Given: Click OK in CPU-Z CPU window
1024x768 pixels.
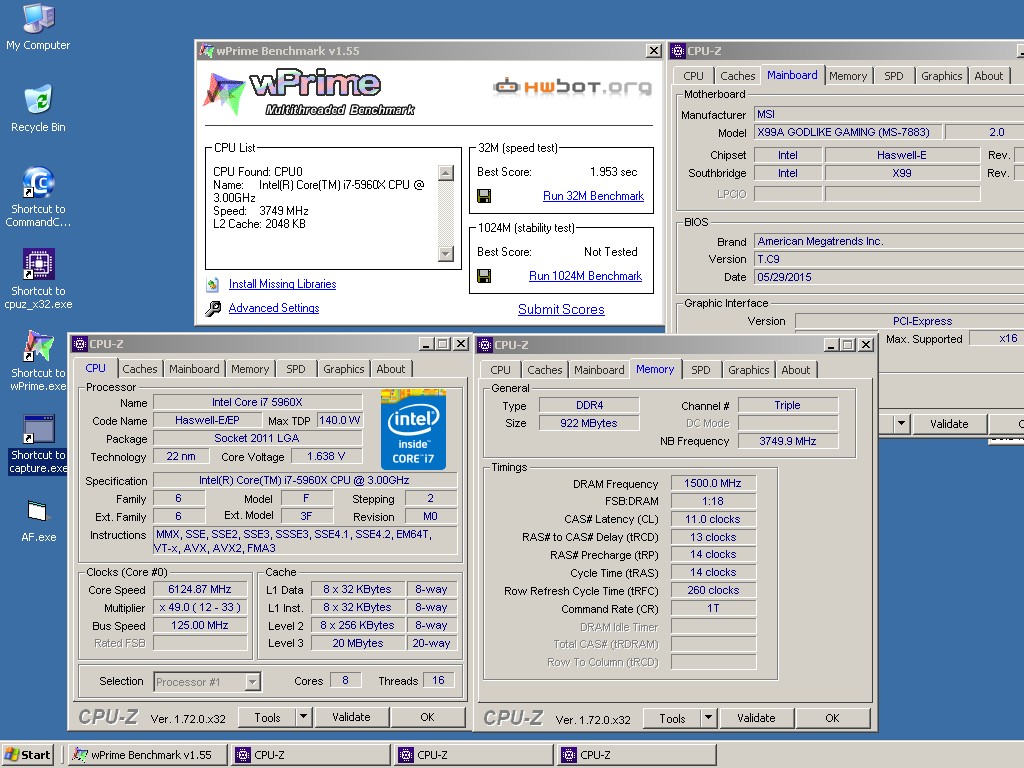Looking at the screenshot, I should (x=427, y=717).
